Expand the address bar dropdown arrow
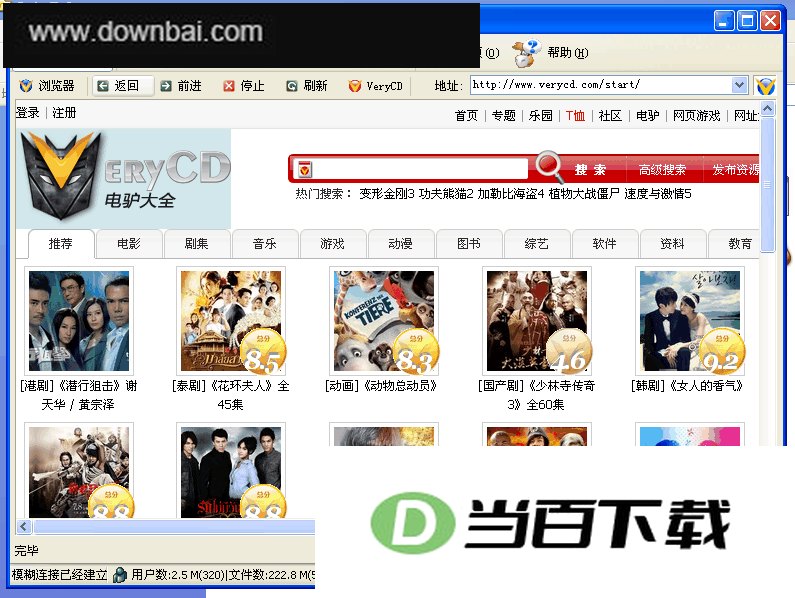The image size is (795, 598). pos(740,85)
